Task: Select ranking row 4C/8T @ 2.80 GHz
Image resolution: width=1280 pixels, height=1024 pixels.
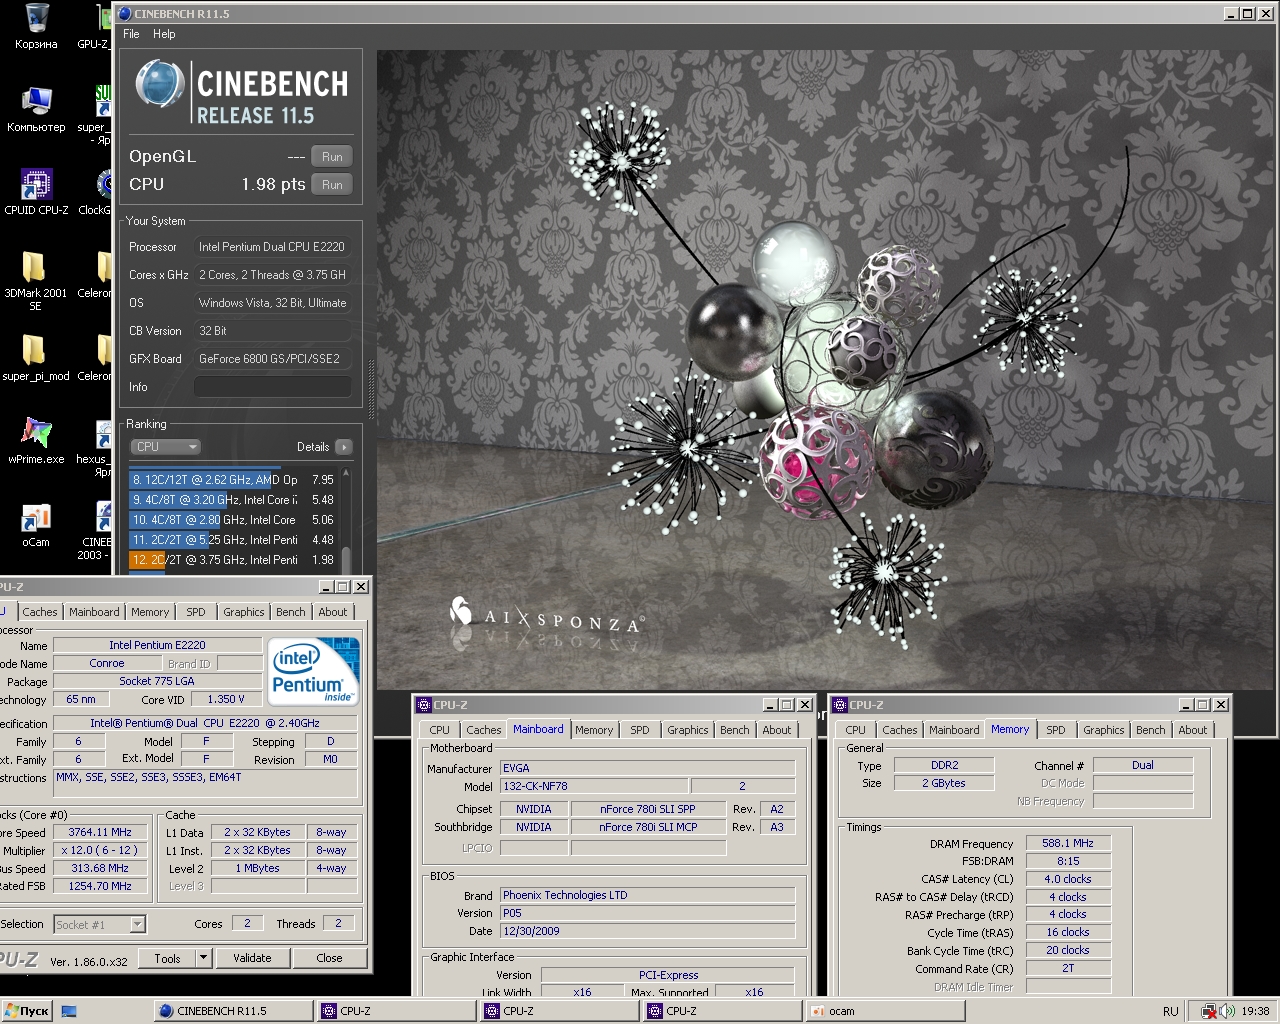Action: click(x=233, y=520)
